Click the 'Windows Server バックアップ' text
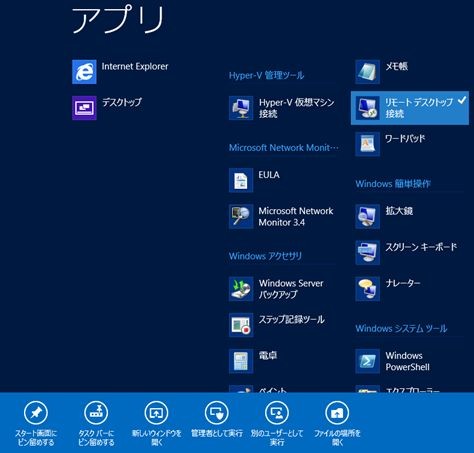Viewport: 474px width, 453px height. (291, 289)
